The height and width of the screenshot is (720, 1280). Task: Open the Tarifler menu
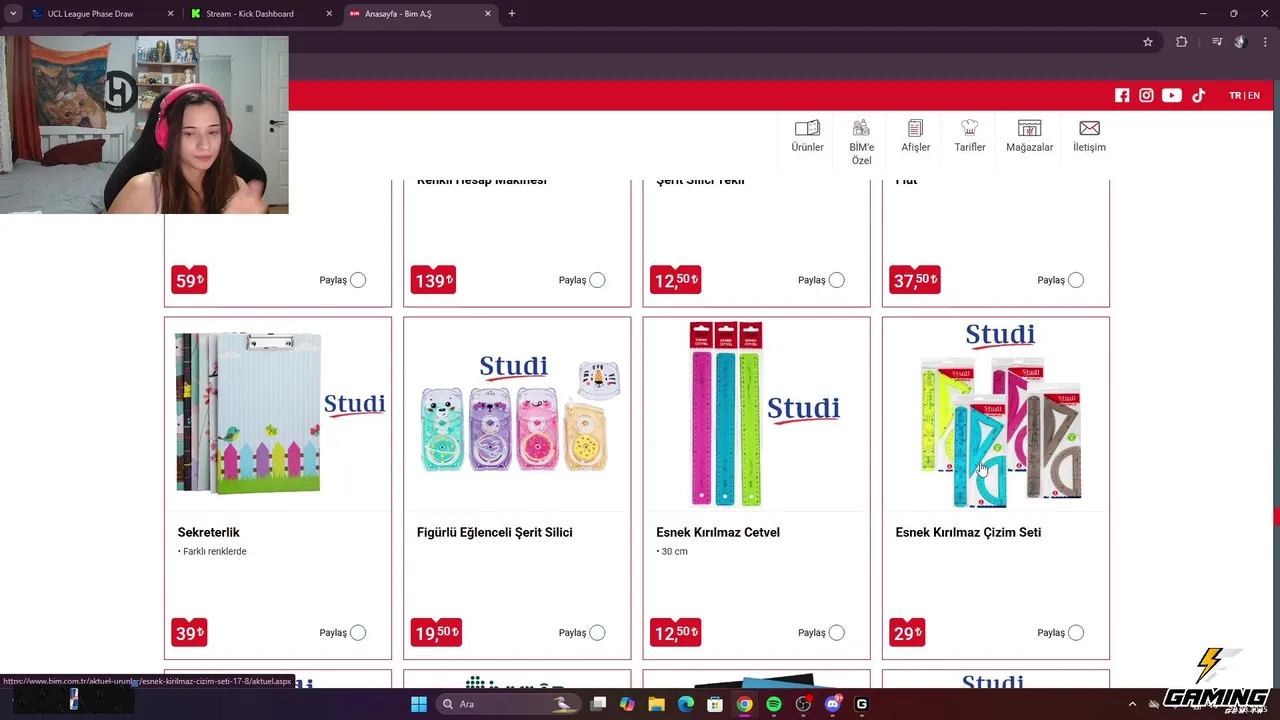[x=969, y=136]
